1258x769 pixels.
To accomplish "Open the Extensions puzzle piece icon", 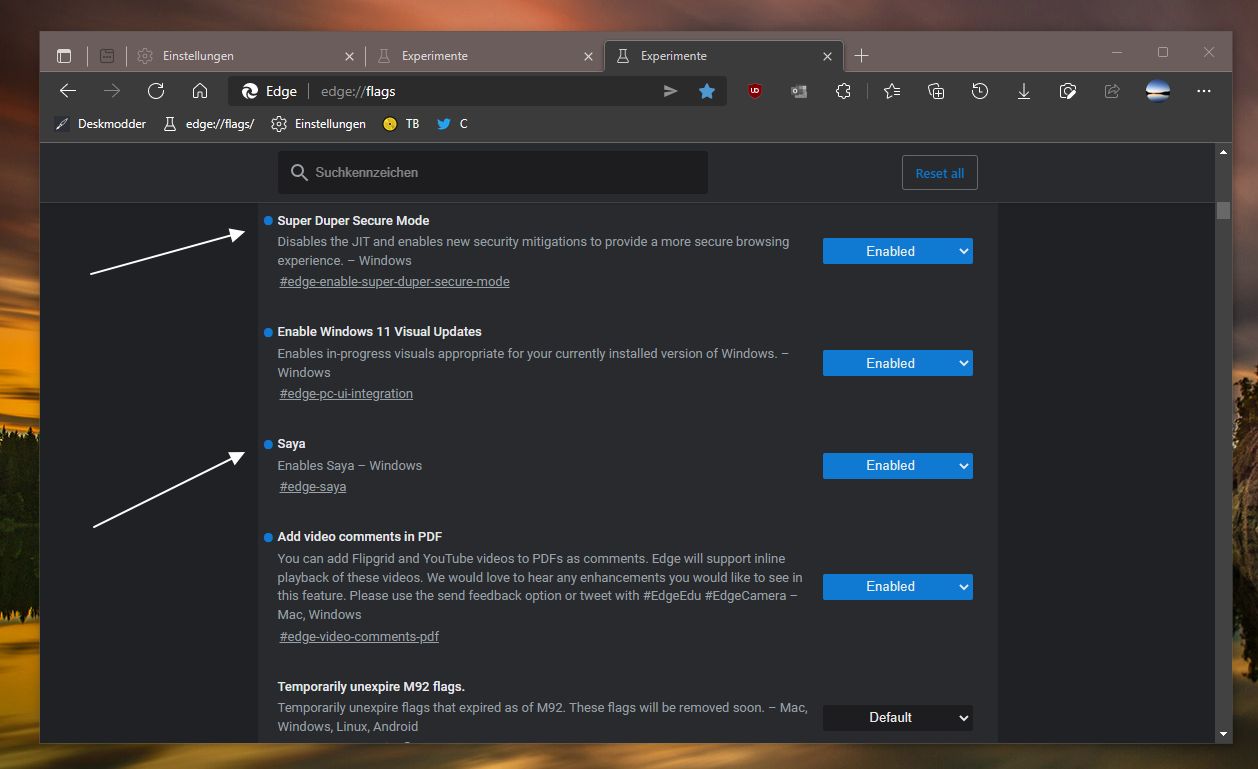I will click(843, 91).
